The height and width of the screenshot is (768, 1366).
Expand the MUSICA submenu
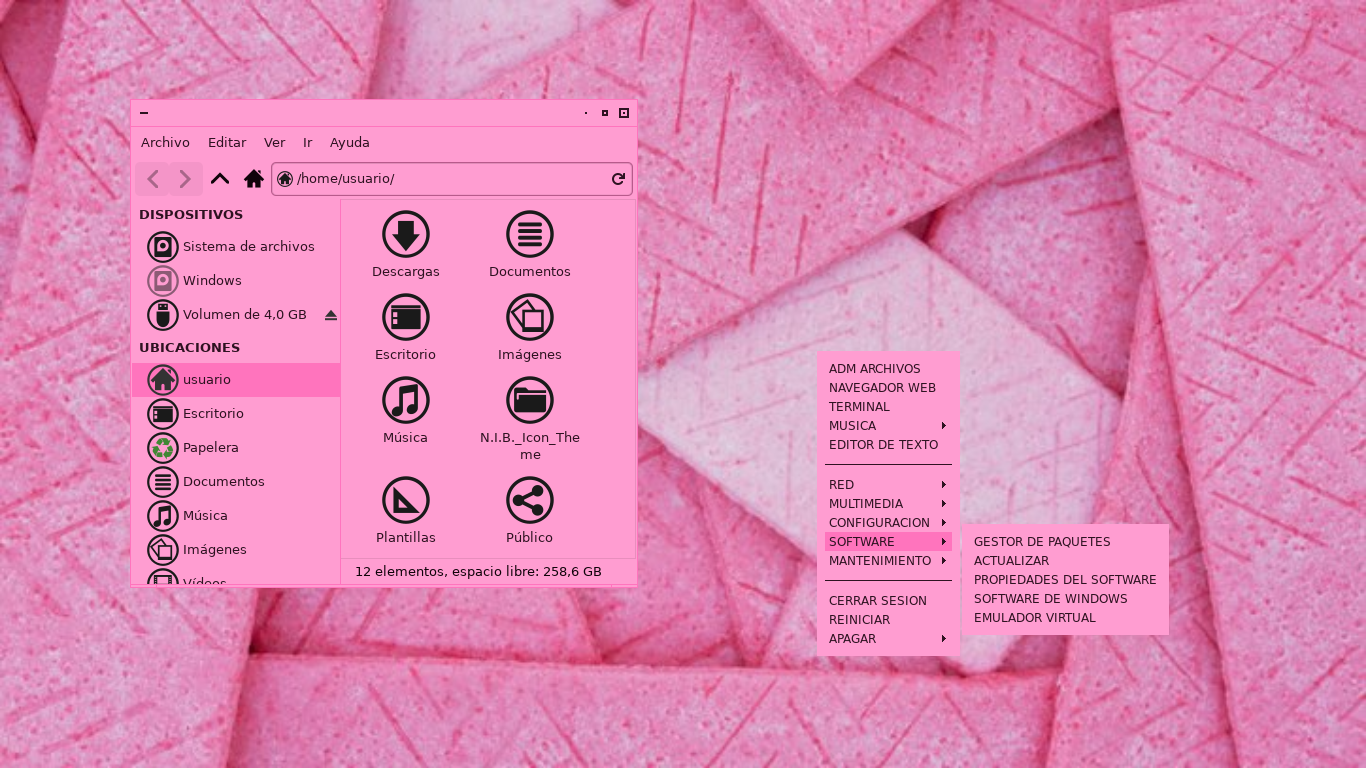point(888,426)
